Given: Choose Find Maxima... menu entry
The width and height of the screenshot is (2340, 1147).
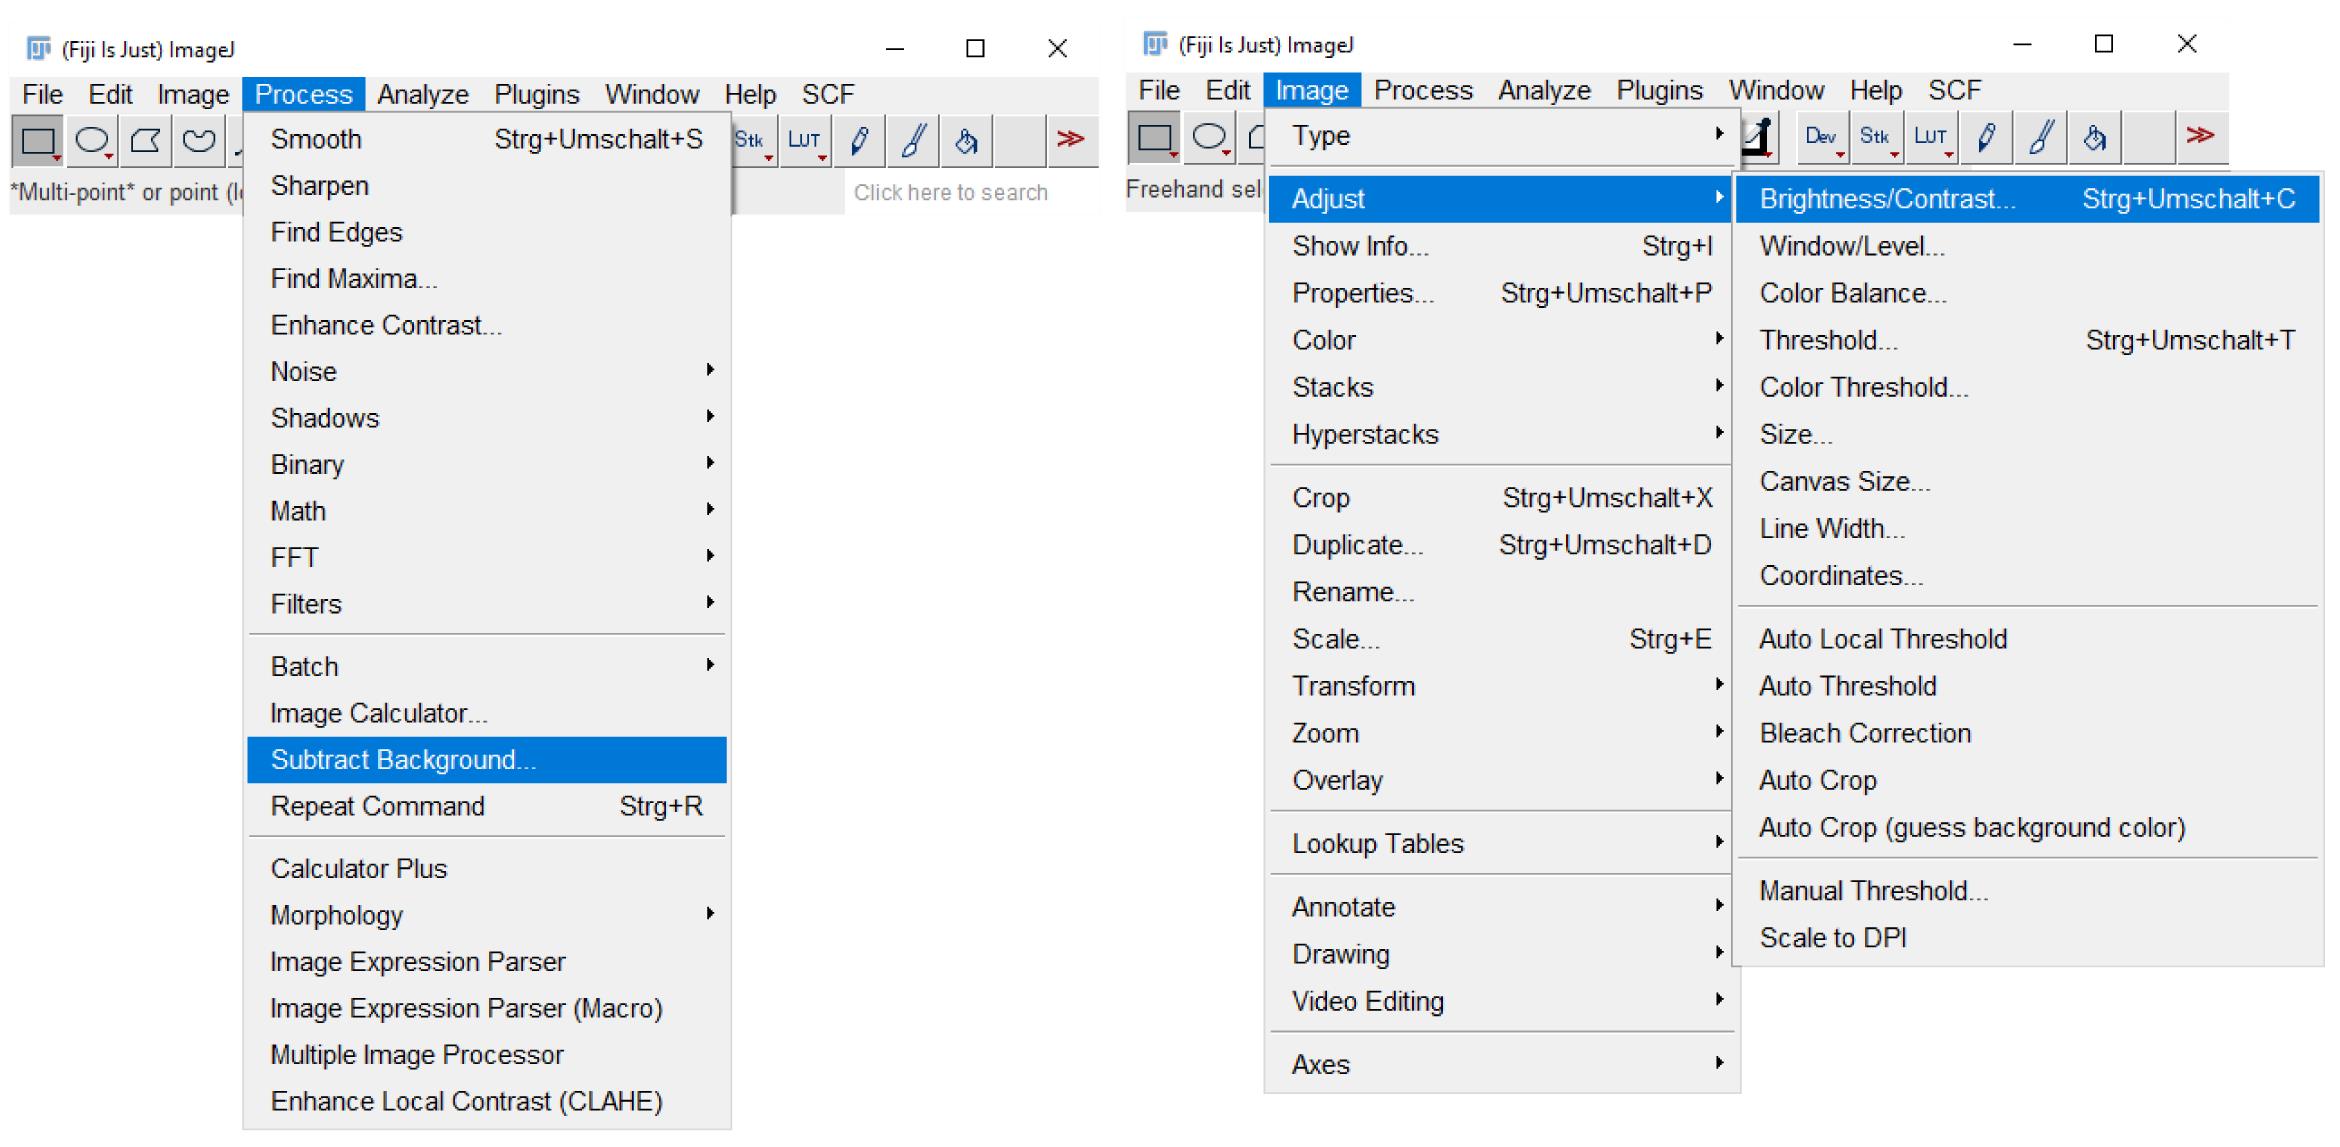Looking at the screenshot, I should click(487, 279).
